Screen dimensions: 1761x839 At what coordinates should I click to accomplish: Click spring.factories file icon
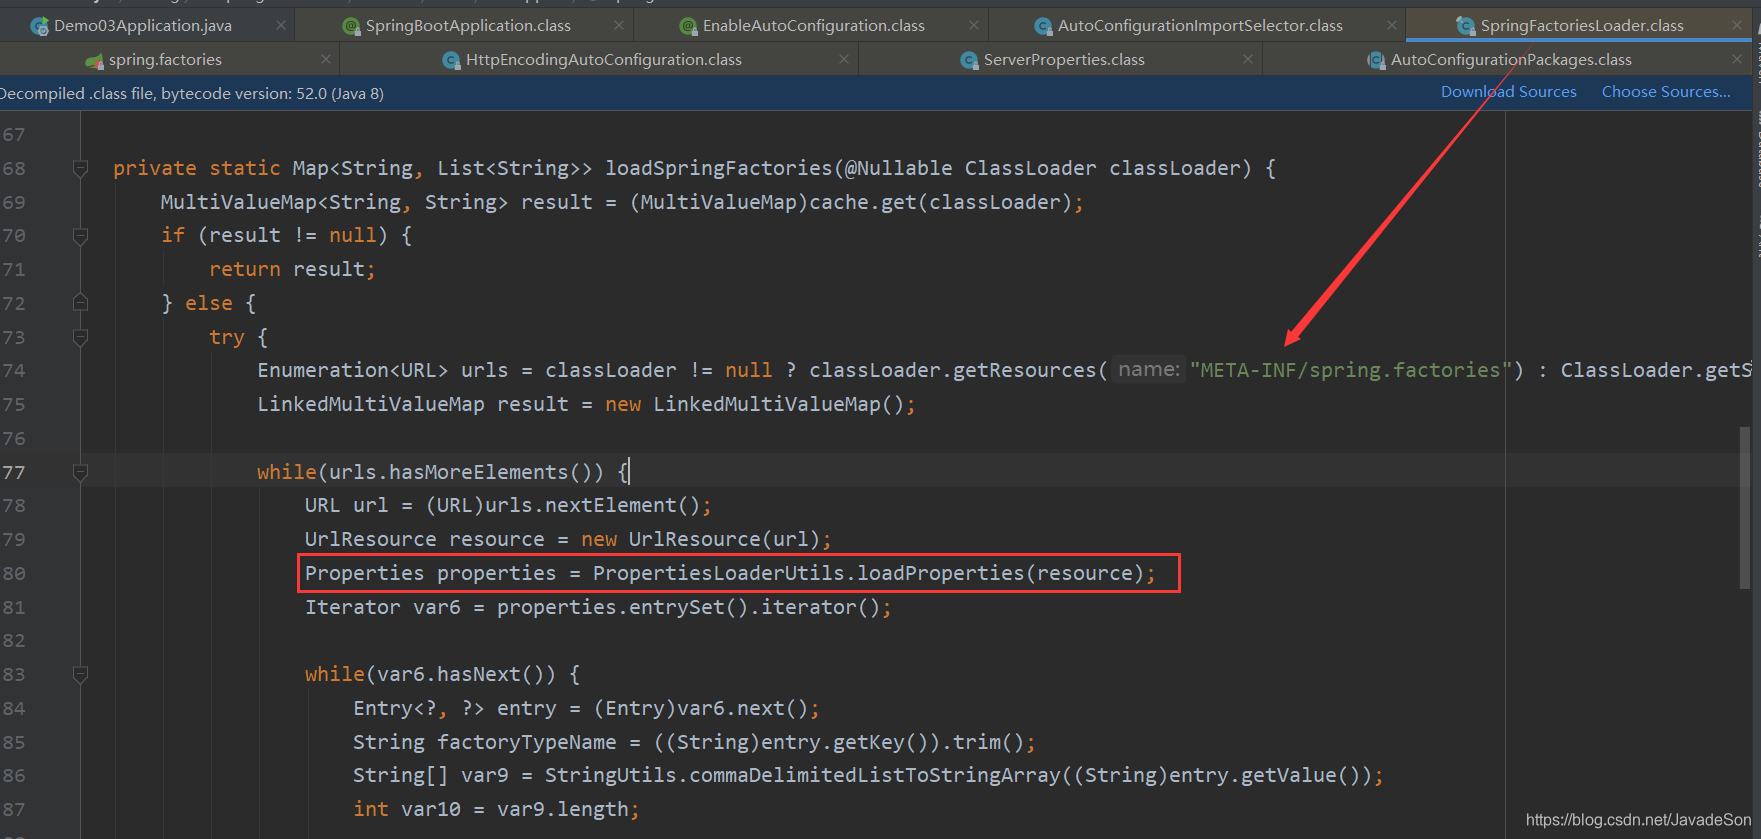click(x=95, y=61)
